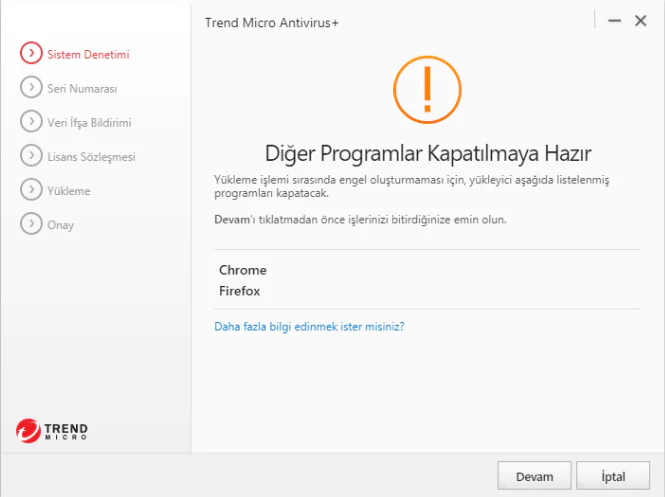Click the Sistem Denetimi step arrow icon
The height and width of the screenshot is (497, 665).
point(31,53)
